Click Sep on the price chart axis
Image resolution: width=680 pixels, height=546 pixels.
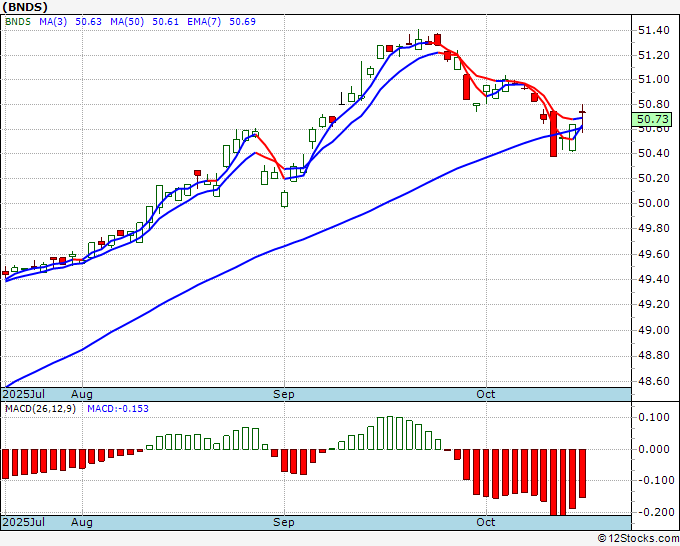(284, 394)
